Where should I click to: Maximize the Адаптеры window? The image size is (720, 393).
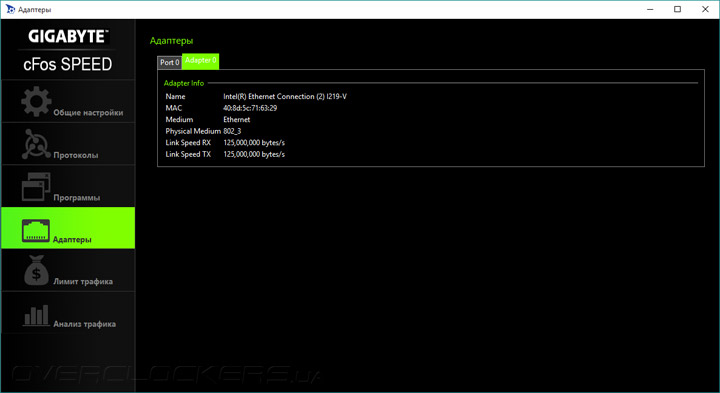click(677, 9)
